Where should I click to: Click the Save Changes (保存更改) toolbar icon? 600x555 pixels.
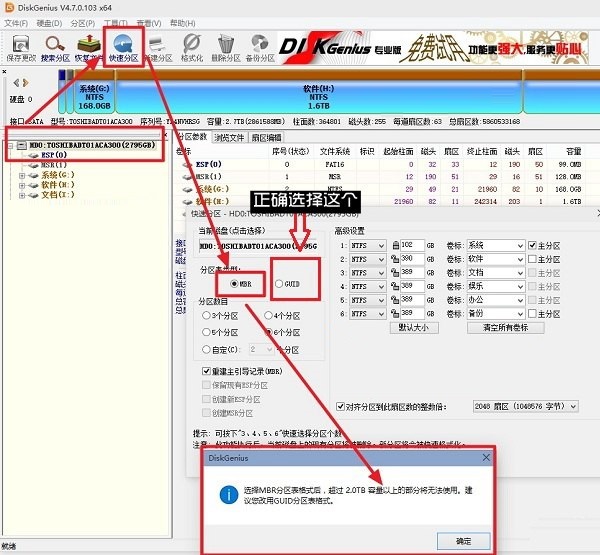click(x=21, y=48)
